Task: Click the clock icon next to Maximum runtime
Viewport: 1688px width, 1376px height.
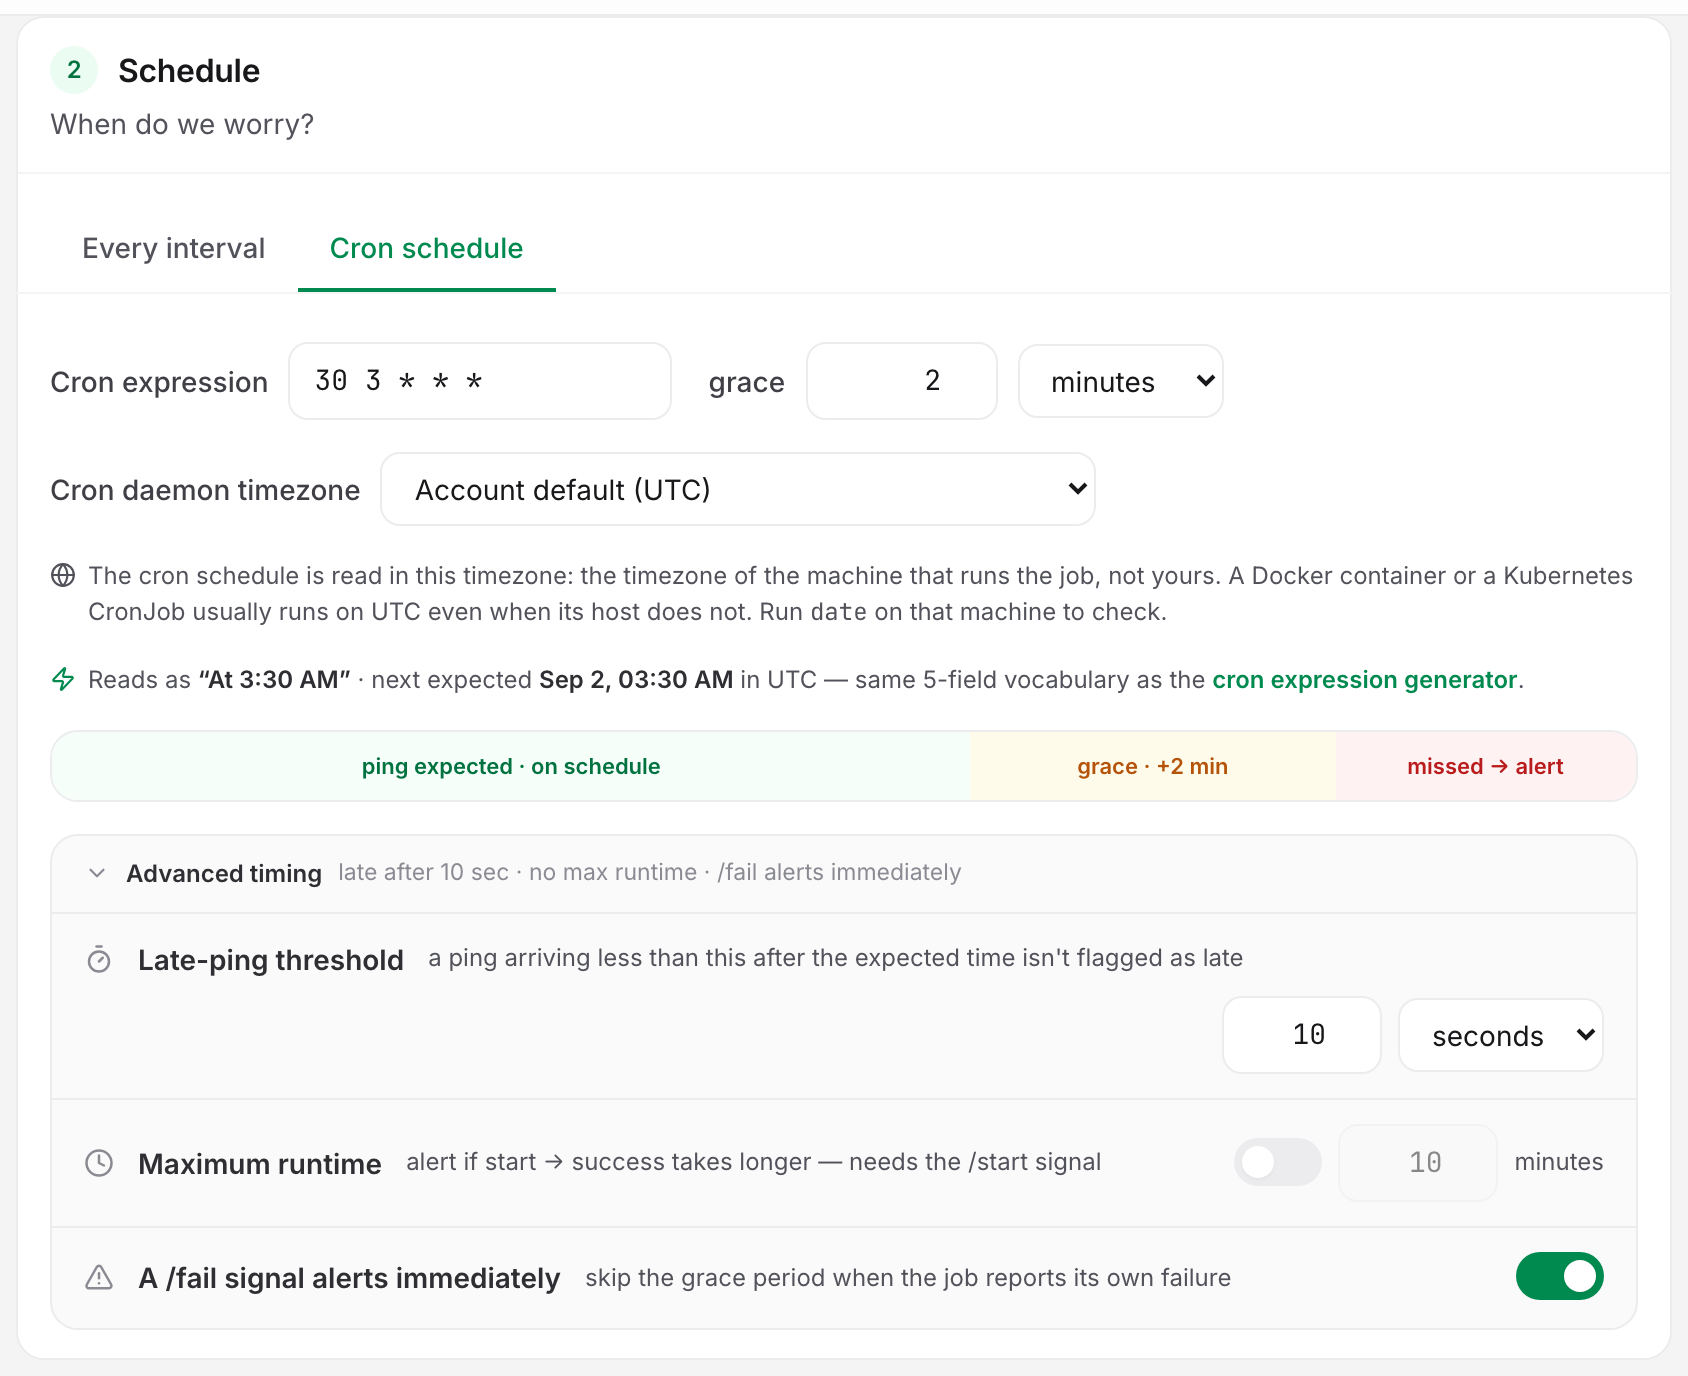Action: click(x=99, y=1163)
